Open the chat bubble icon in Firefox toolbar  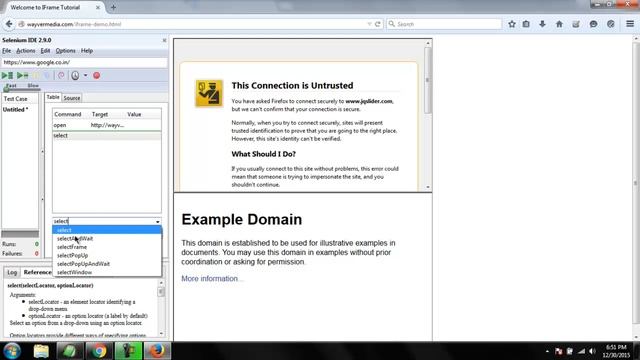coord(593,24)
